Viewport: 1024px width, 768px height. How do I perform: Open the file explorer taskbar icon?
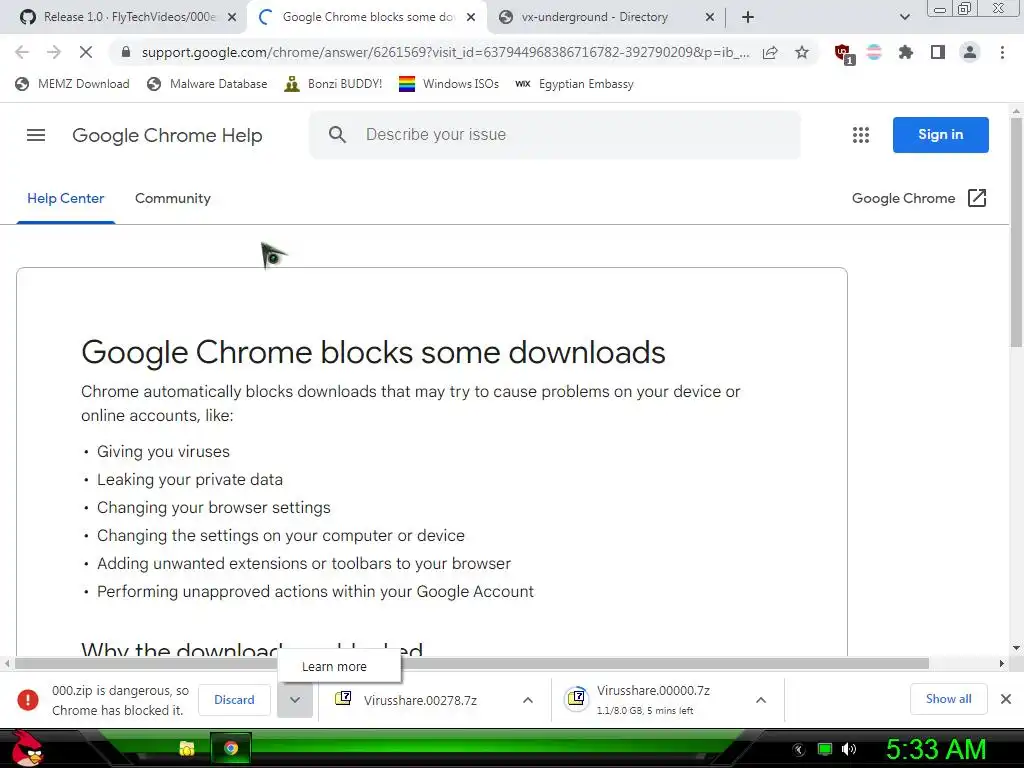pos(187,748)
